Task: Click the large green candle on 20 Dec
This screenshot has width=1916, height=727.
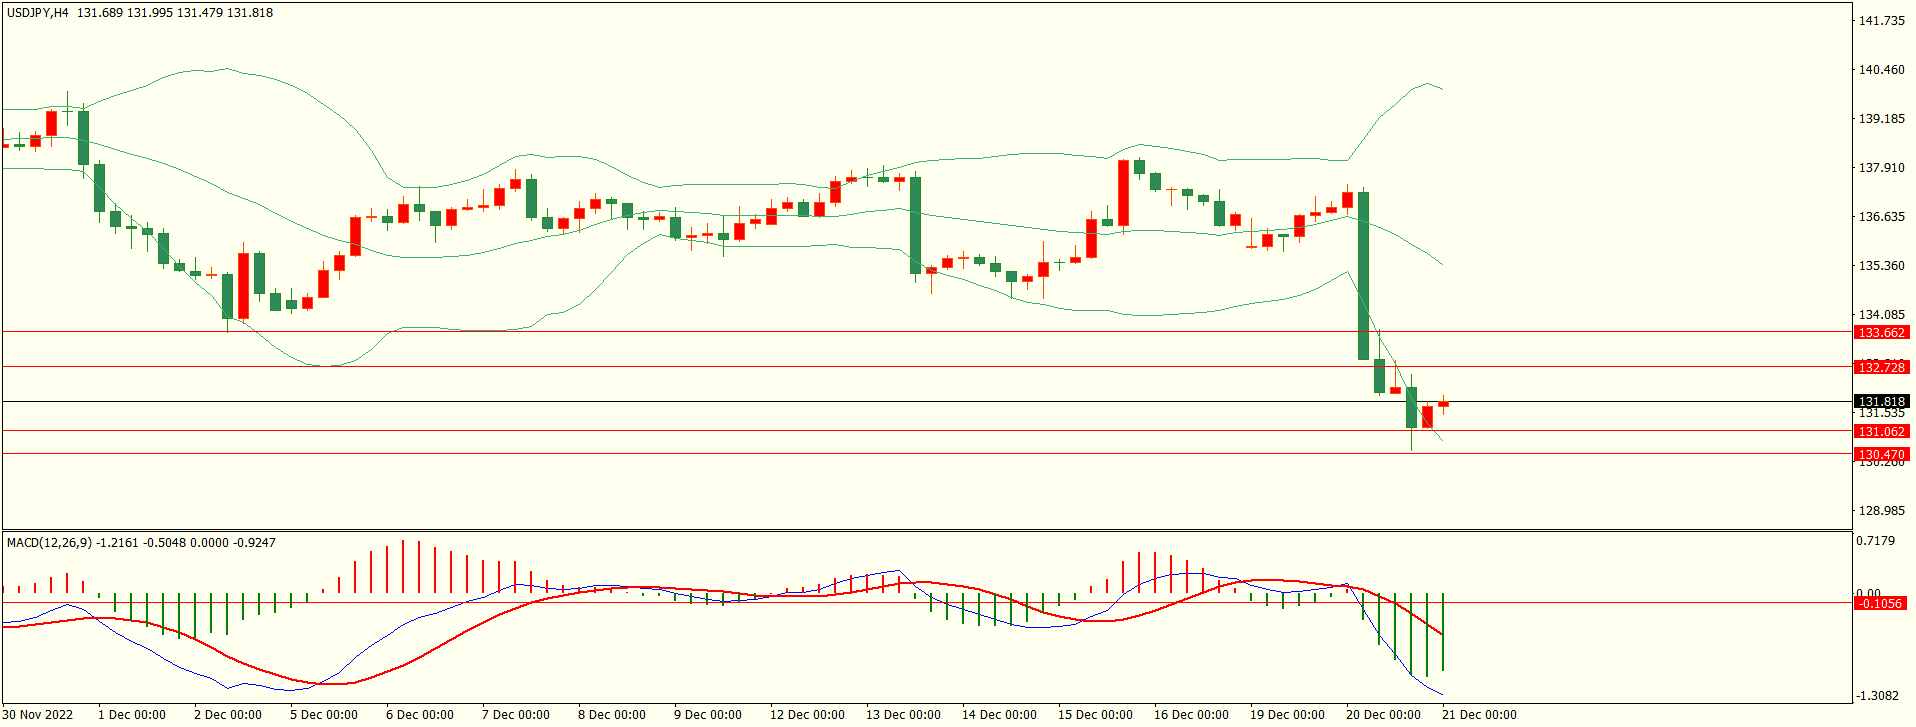Action: 1363,275
